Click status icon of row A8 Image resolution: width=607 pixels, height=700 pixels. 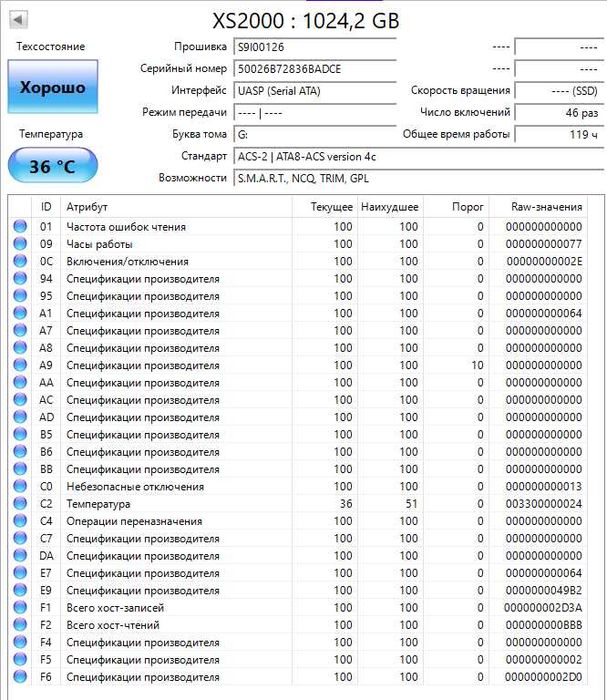[x=20, y=347]
